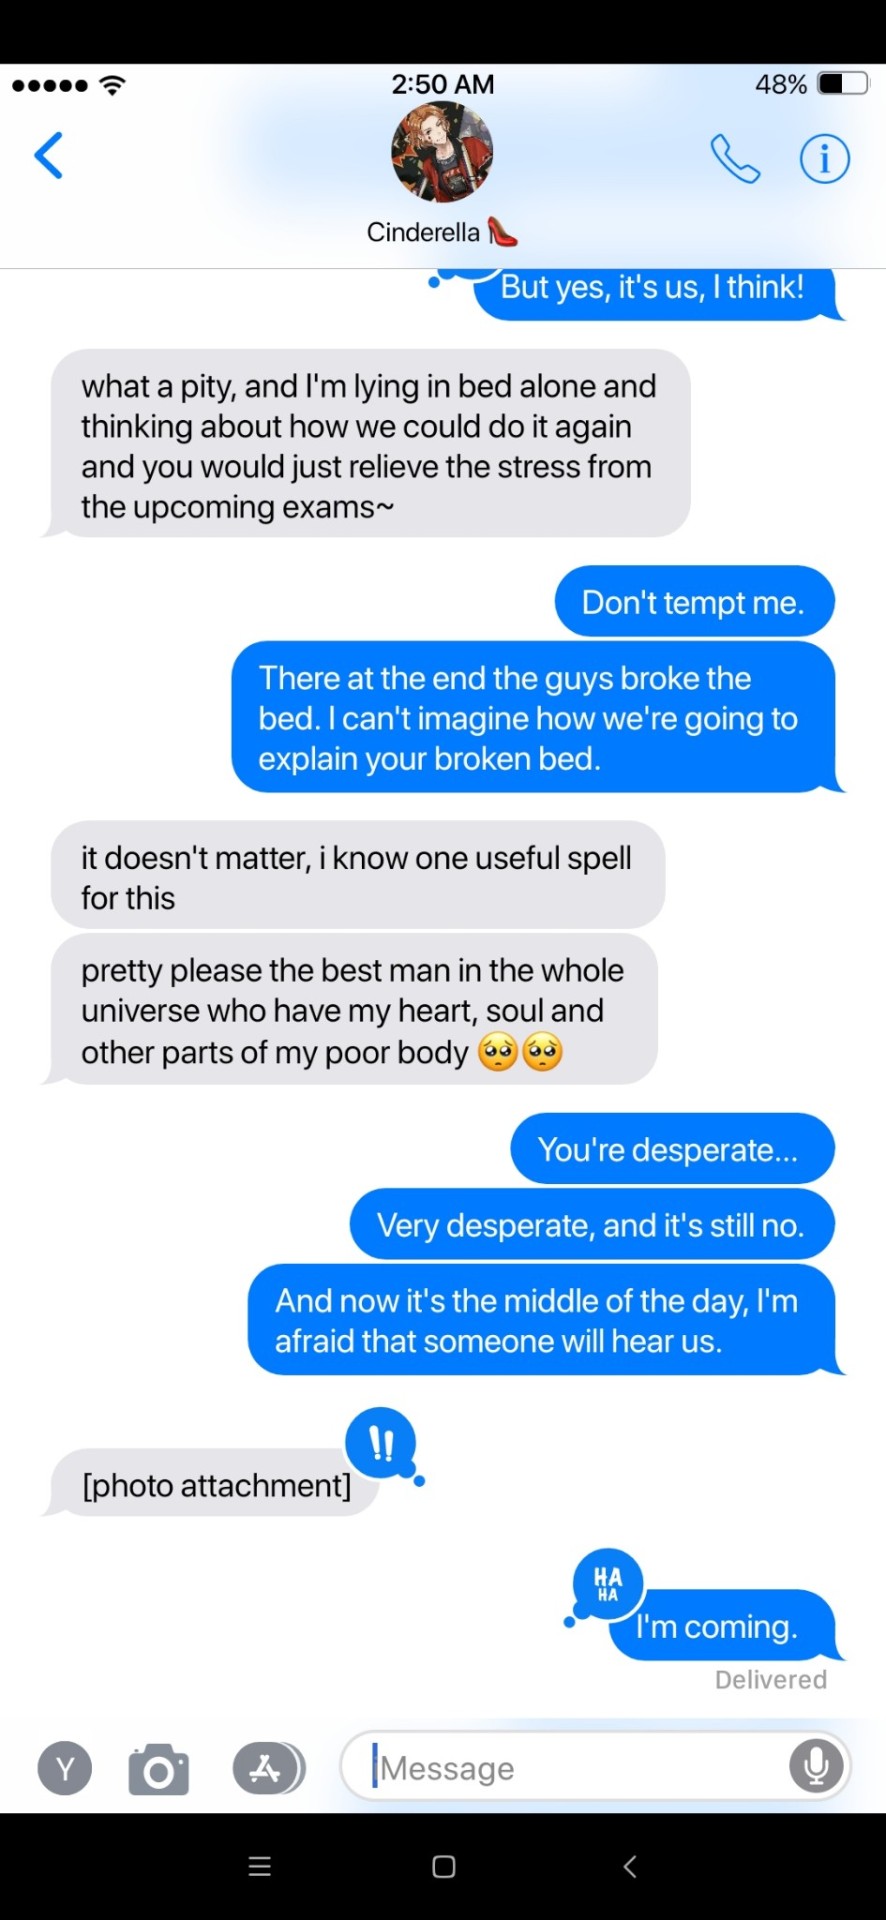Tap the Android back arrow
The image size is (886, 1920).
pyautogui.click(x=630, y=1866)
